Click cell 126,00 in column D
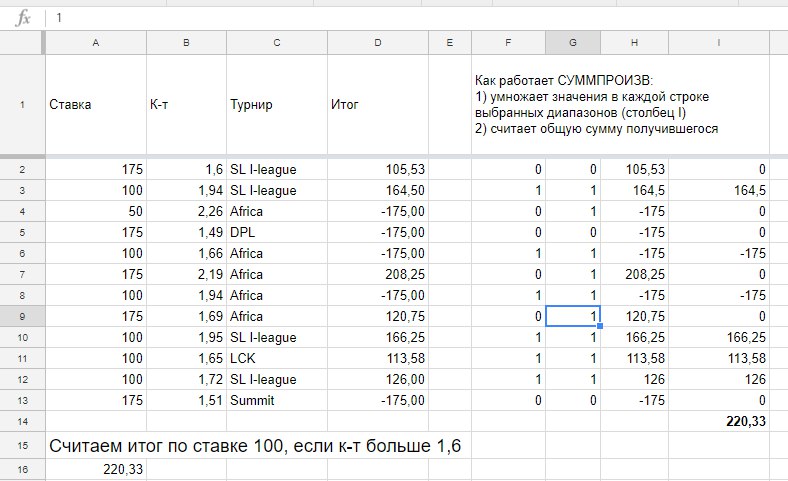Image resolution: width=788 pixels, height=481 pixels. click(378, 379)
